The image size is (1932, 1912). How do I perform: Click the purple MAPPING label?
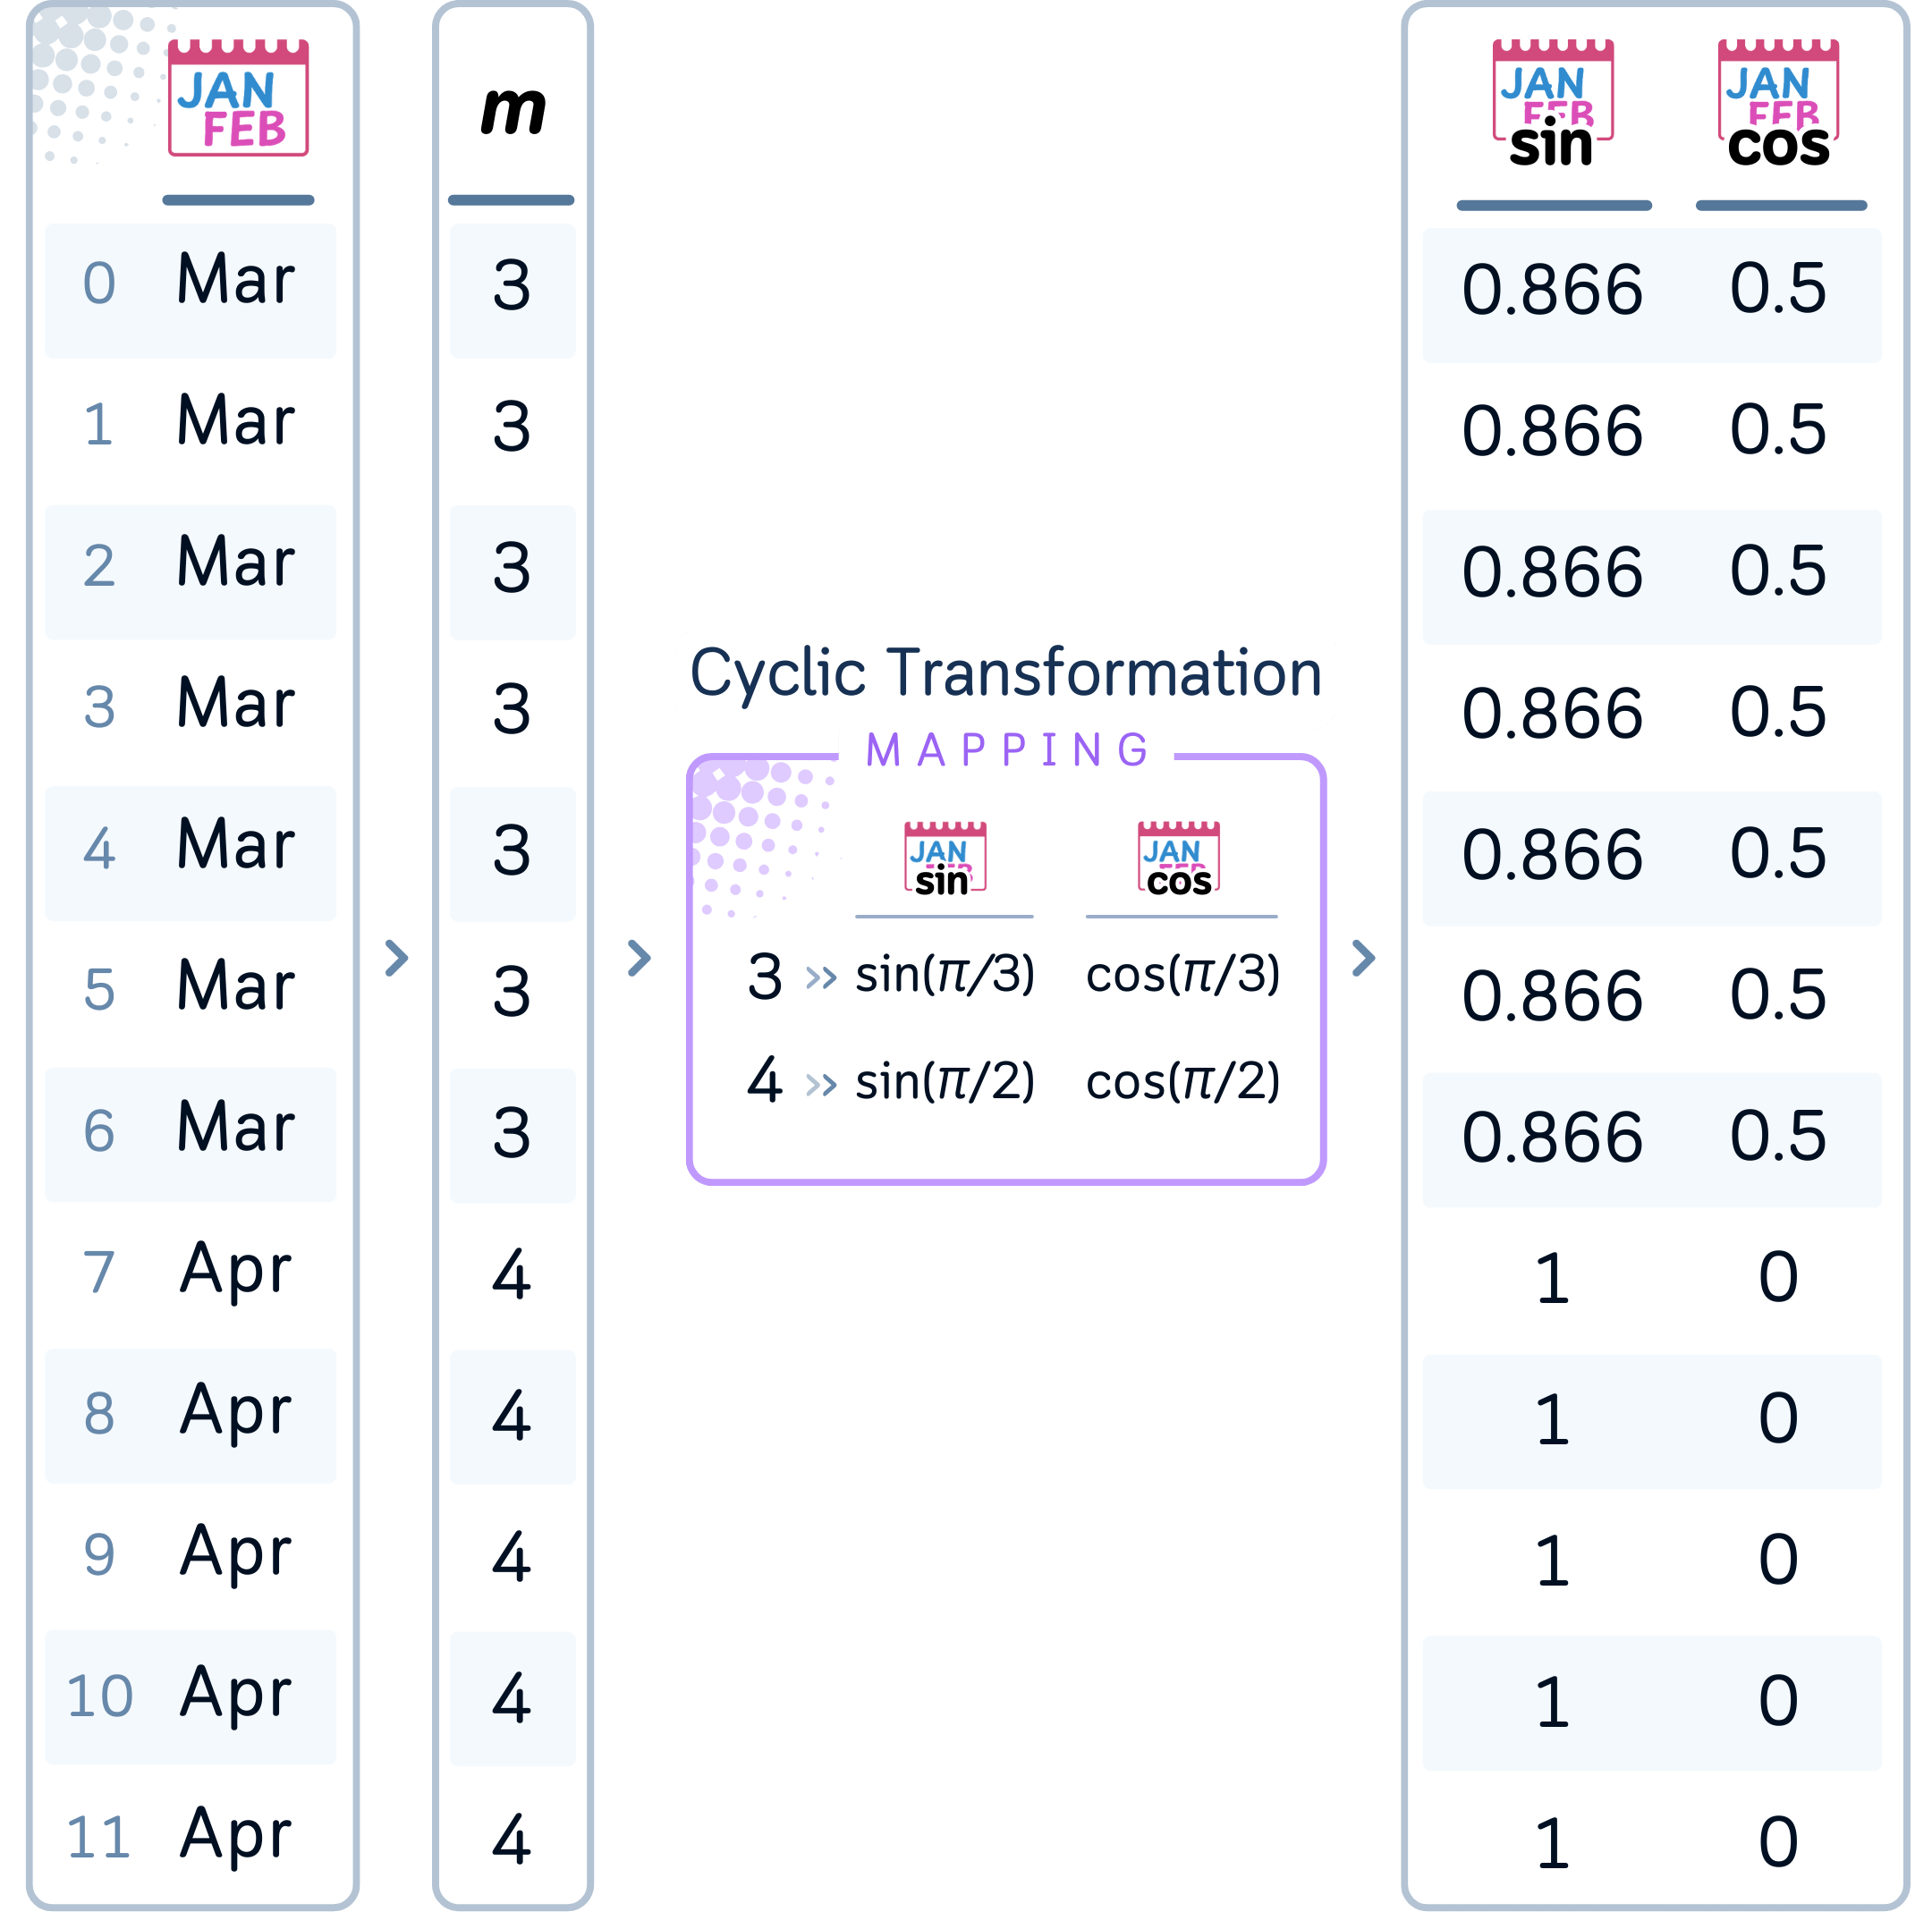(x=1006, y=750)
